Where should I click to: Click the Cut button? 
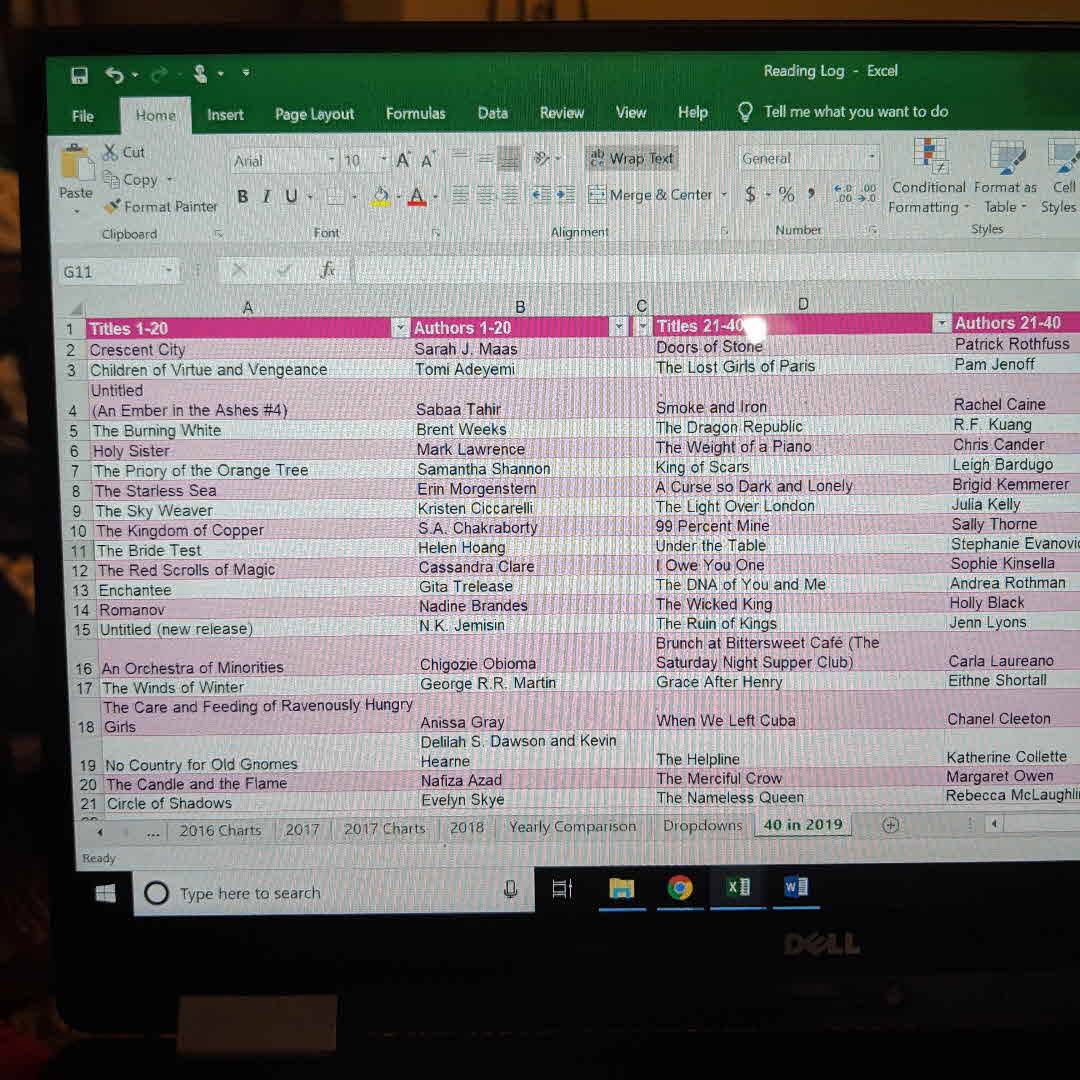point(125,152)
